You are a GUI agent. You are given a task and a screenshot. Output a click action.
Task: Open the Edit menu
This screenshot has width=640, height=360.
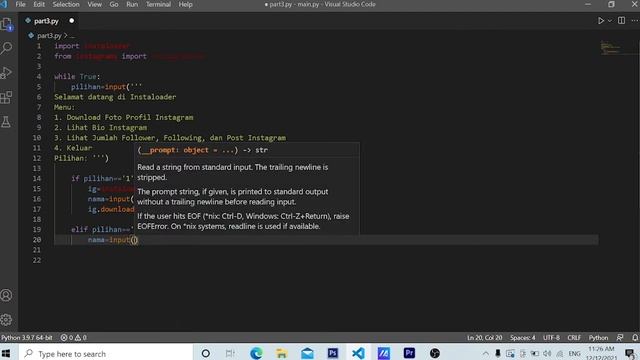pyautogui.click(x=39, y=4)
